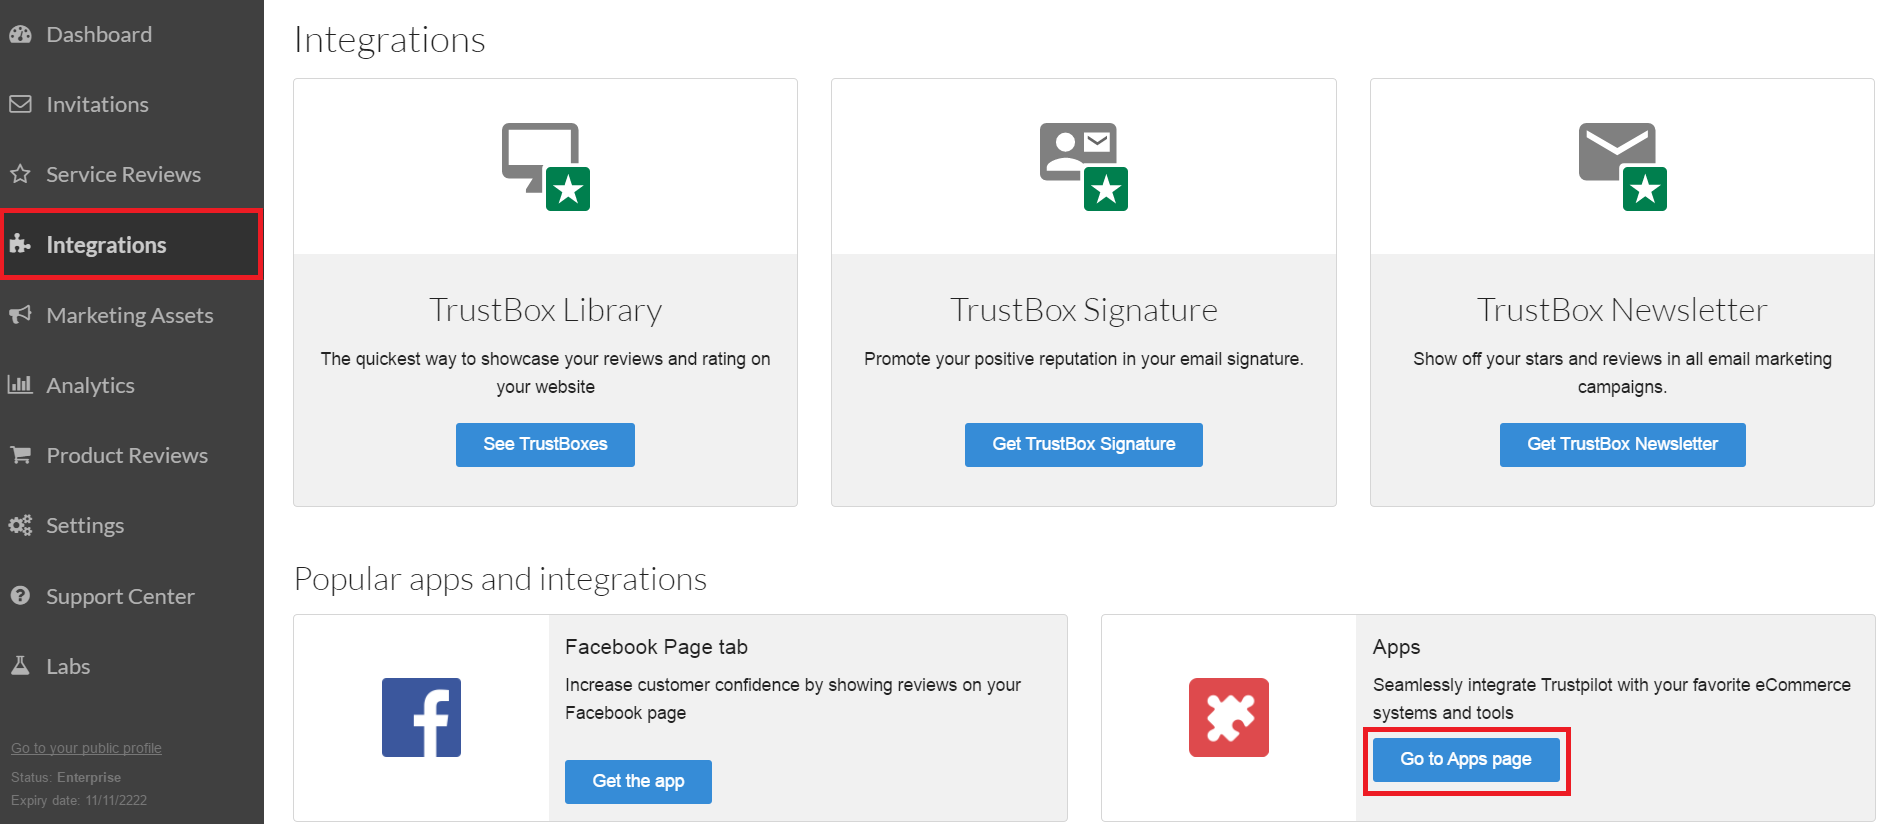
Task: Click the Apps card title
Action: pyautogui.click(x=1396, y=647)
